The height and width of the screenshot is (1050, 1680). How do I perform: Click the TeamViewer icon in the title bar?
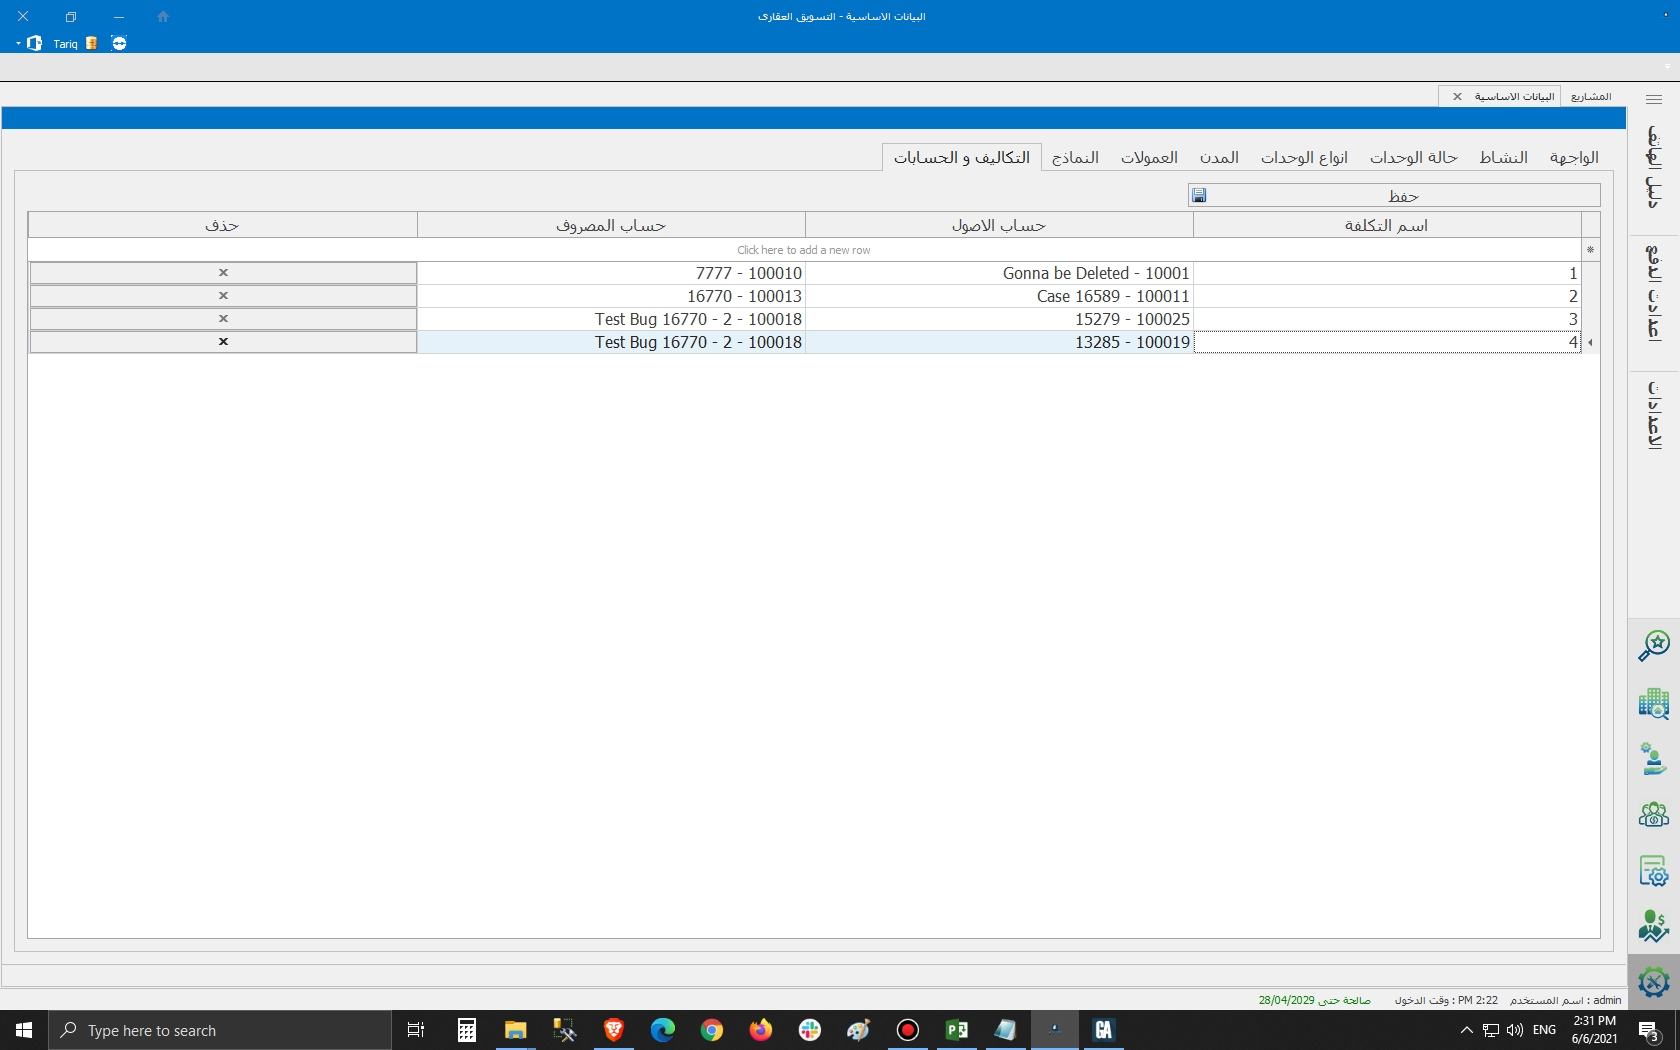(x=119, y=43)
